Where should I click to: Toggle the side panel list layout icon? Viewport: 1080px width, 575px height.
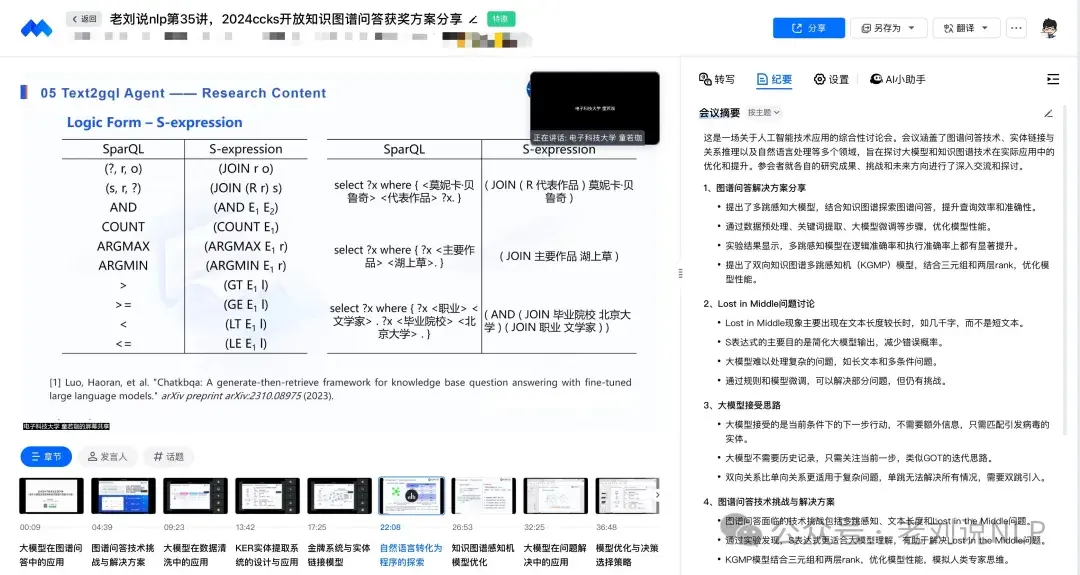1052,79
